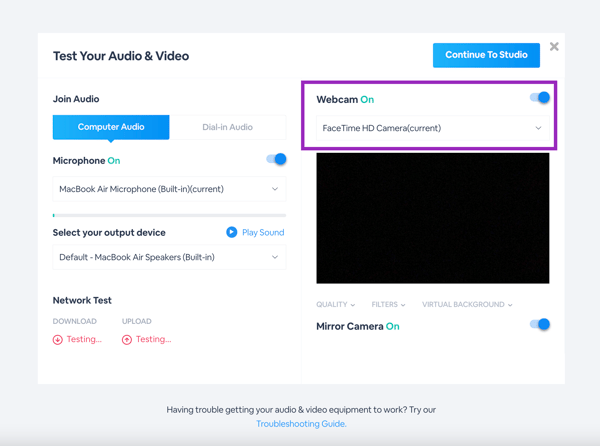Click the 'Test Your Audio & Video' title
The image size is (600, 446).
tap(121, 56)
